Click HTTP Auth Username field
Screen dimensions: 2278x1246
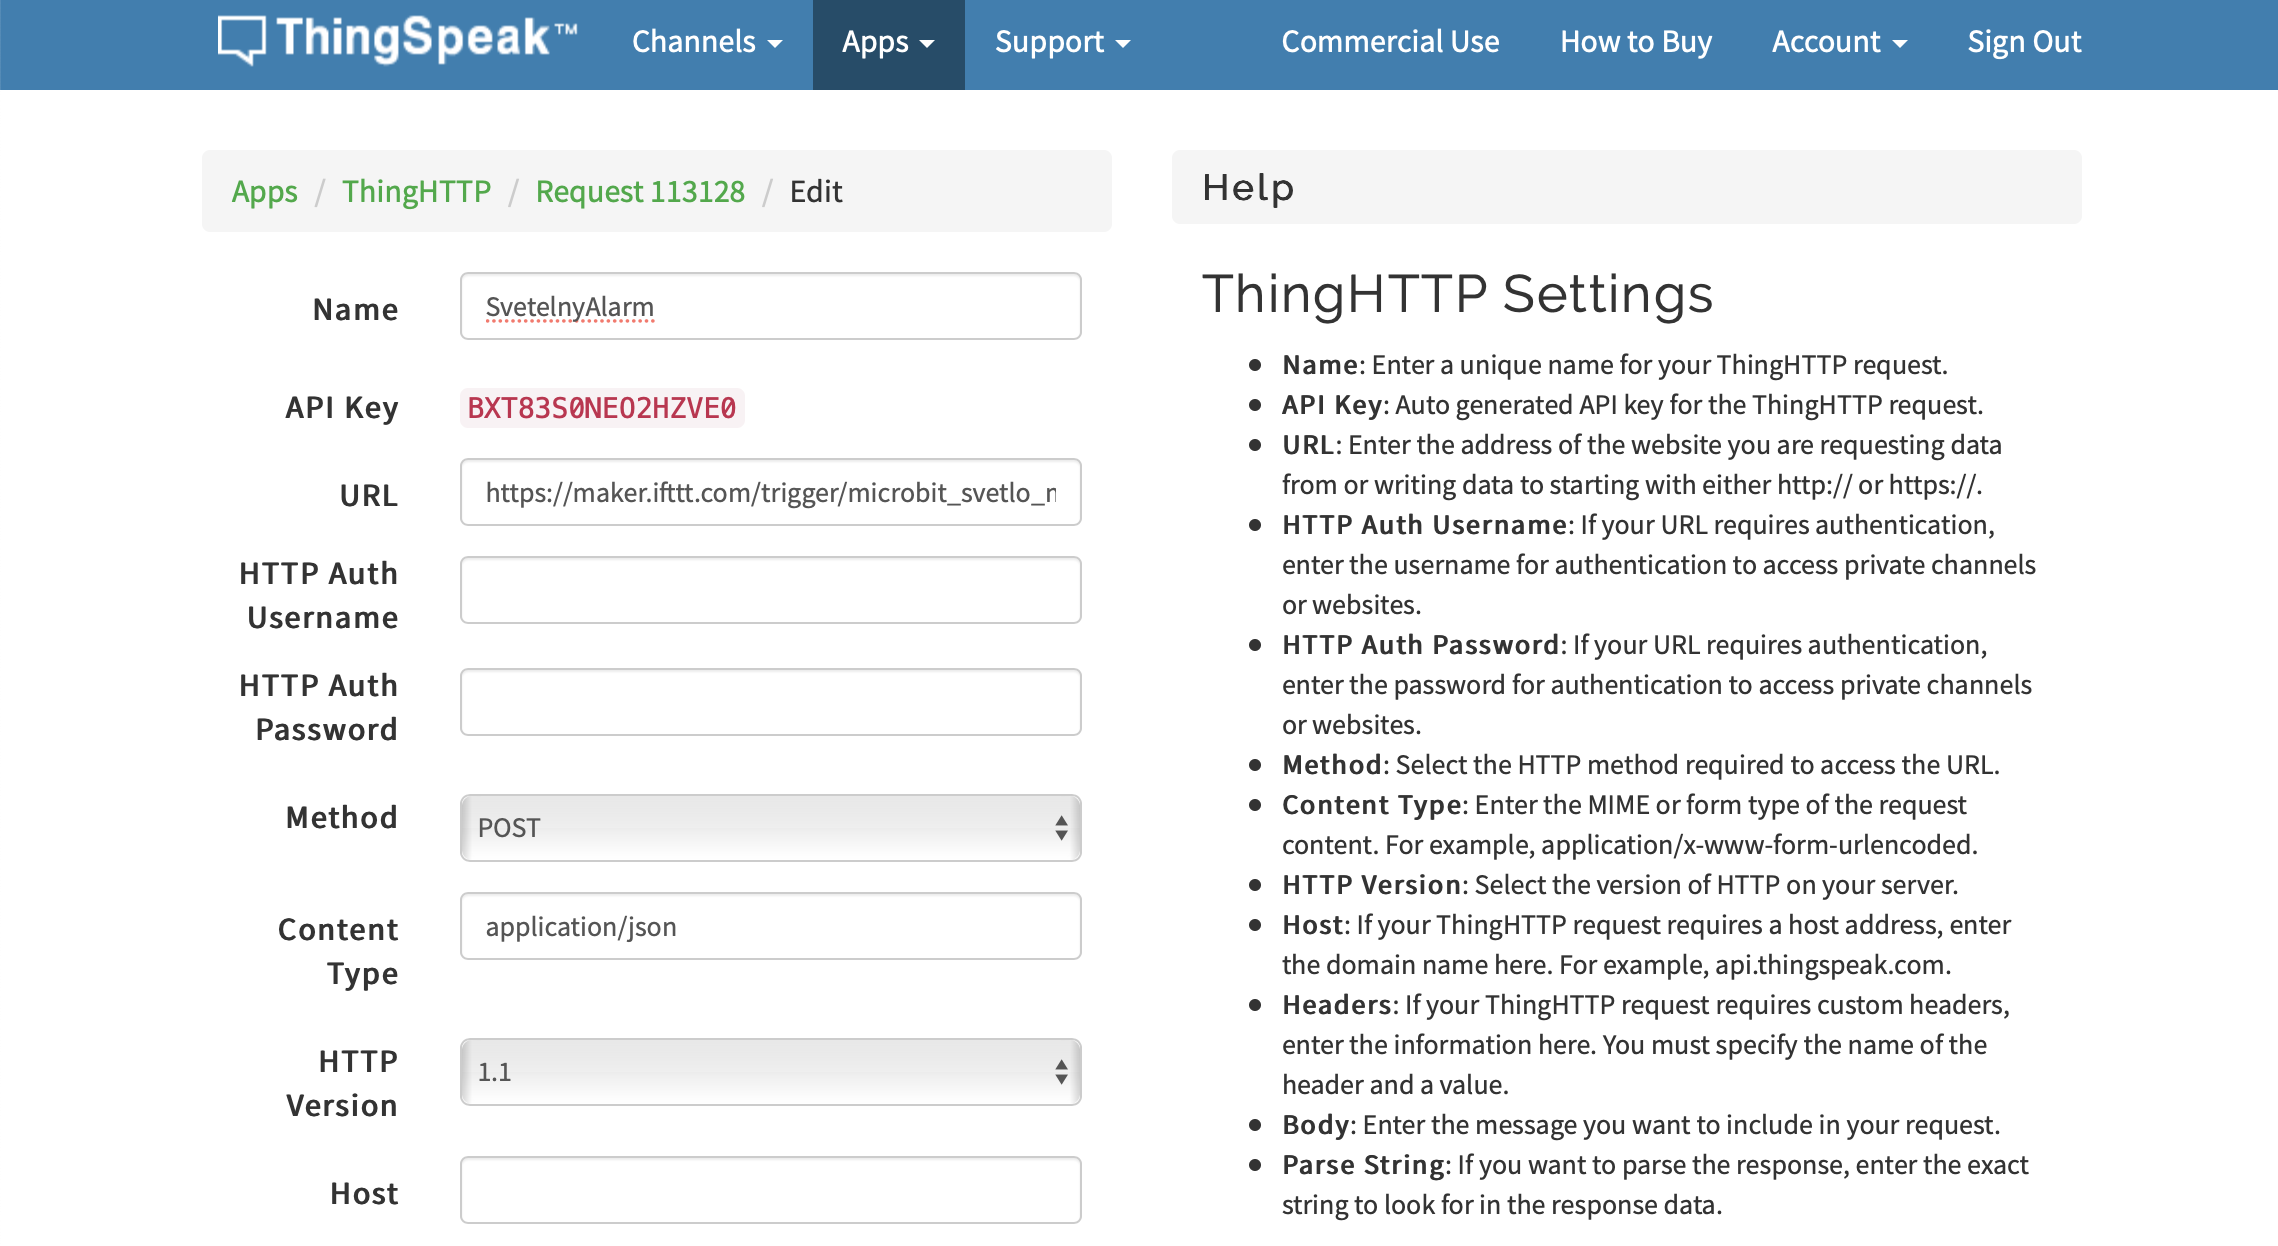770,591
